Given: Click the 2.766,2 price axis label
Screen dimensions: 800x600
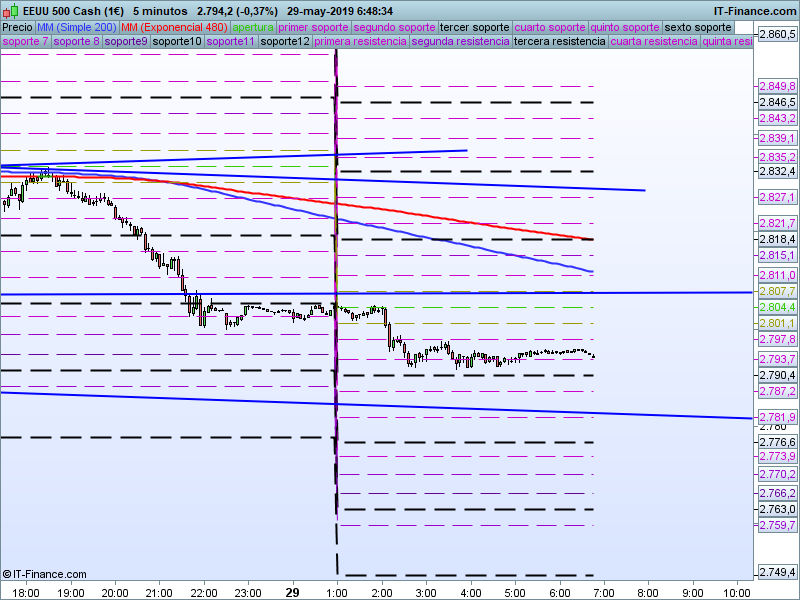Looking at the screenshot, I should tap(777, 493).
